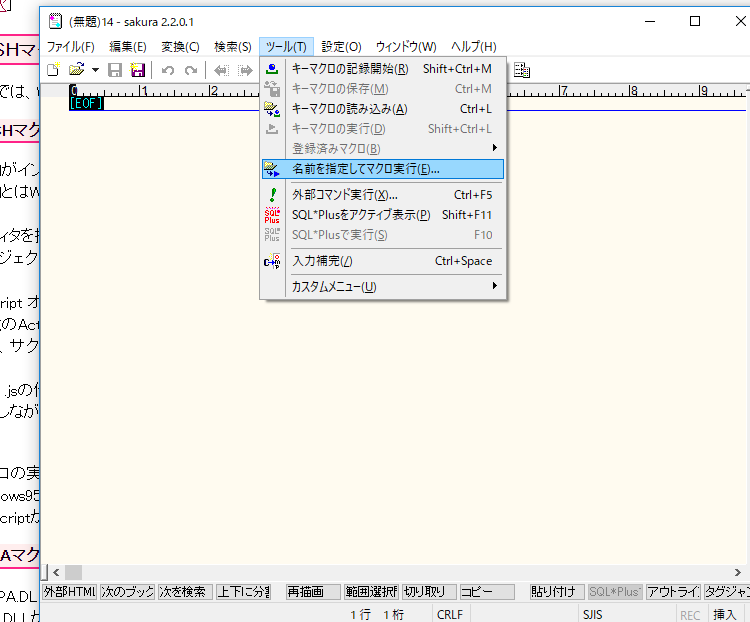Click the タグジャンプ function key button
Screen dimensions: 750x622
(727, 592)
